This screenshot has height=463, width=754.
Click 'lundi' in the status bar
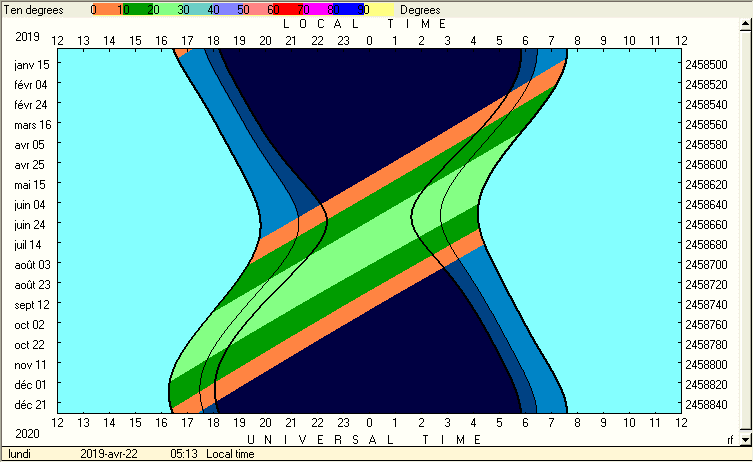pos(19,454)
